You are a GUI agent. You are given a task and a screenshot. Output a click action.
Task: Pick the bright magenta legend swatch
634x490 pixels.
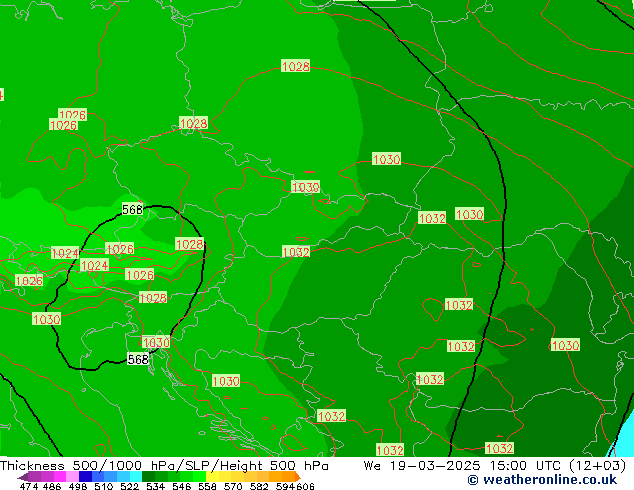point(59,477)
